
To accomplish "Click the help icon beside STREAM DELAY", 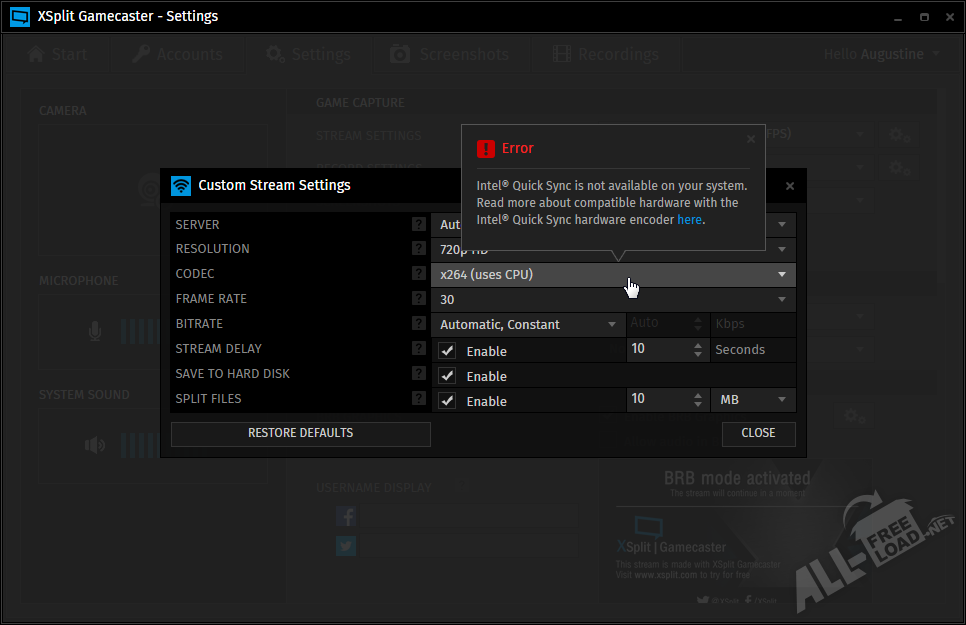I will 419,349.
